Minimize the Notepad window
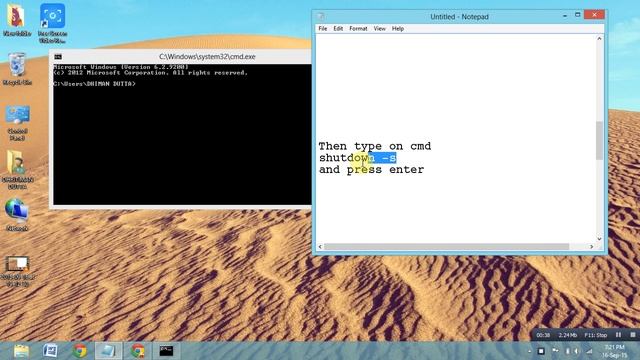Screen dimensions: 640x360 [565, 16]
